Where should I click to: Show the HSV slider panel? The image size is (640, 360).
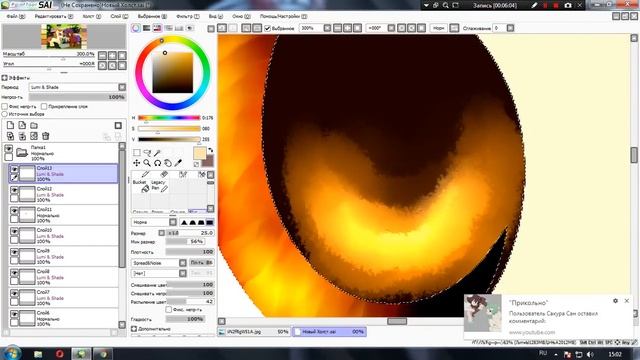[157, 28]
